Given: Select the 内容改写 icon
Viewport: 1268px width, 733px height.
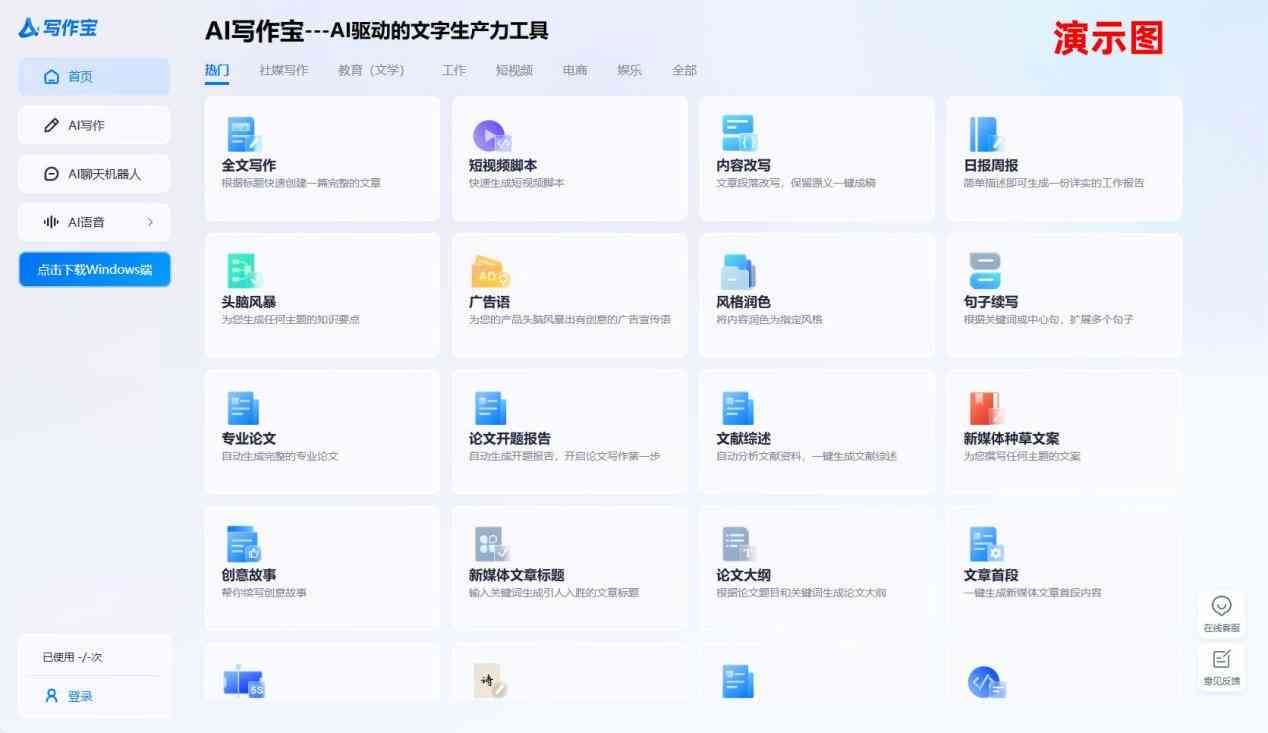Looking at the screenshot, I should [738, 134].
